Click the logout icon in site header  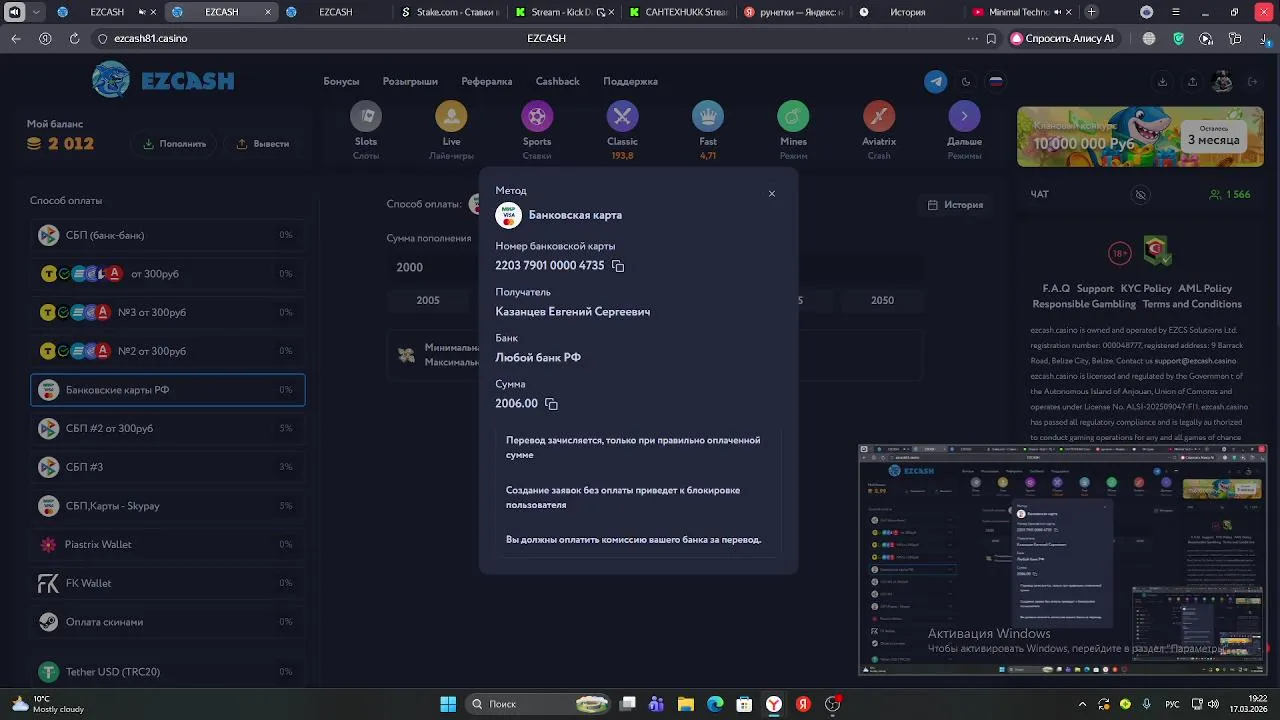tap(1252, 82)
